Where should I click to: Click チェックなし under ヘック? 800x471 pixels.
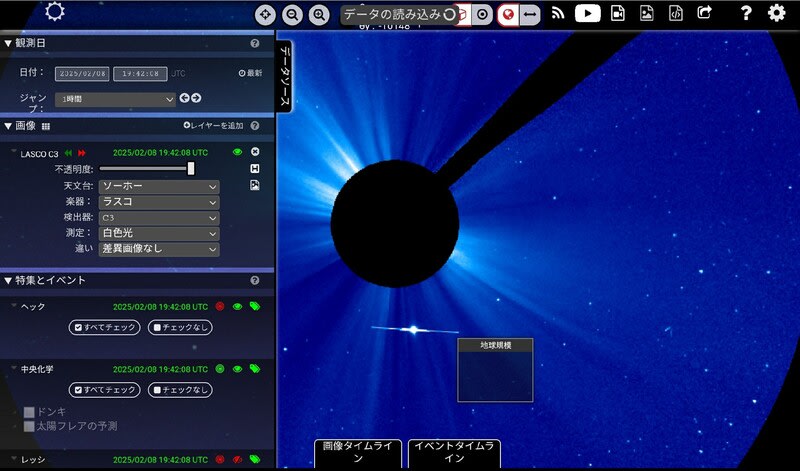click(x=180, y=328)
